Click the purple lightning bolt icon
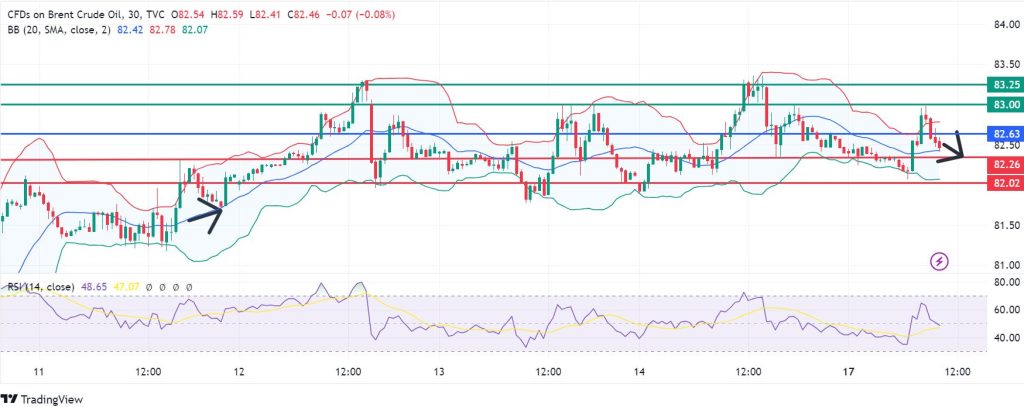Screen dimensions: 1024x407 pos(939,262)
